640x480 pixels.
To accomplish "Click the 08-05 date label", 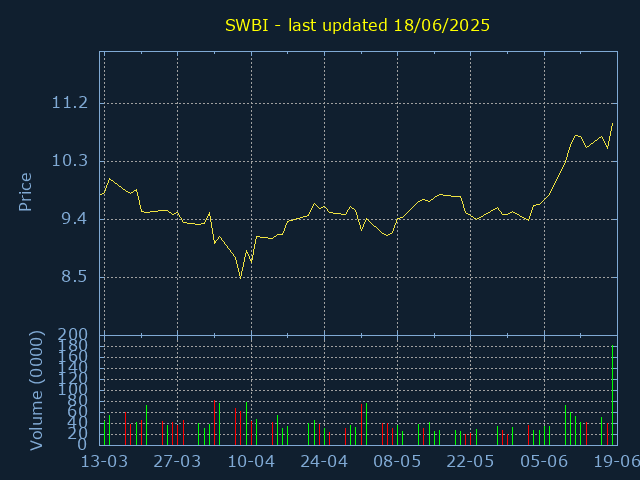I will 397,462.
